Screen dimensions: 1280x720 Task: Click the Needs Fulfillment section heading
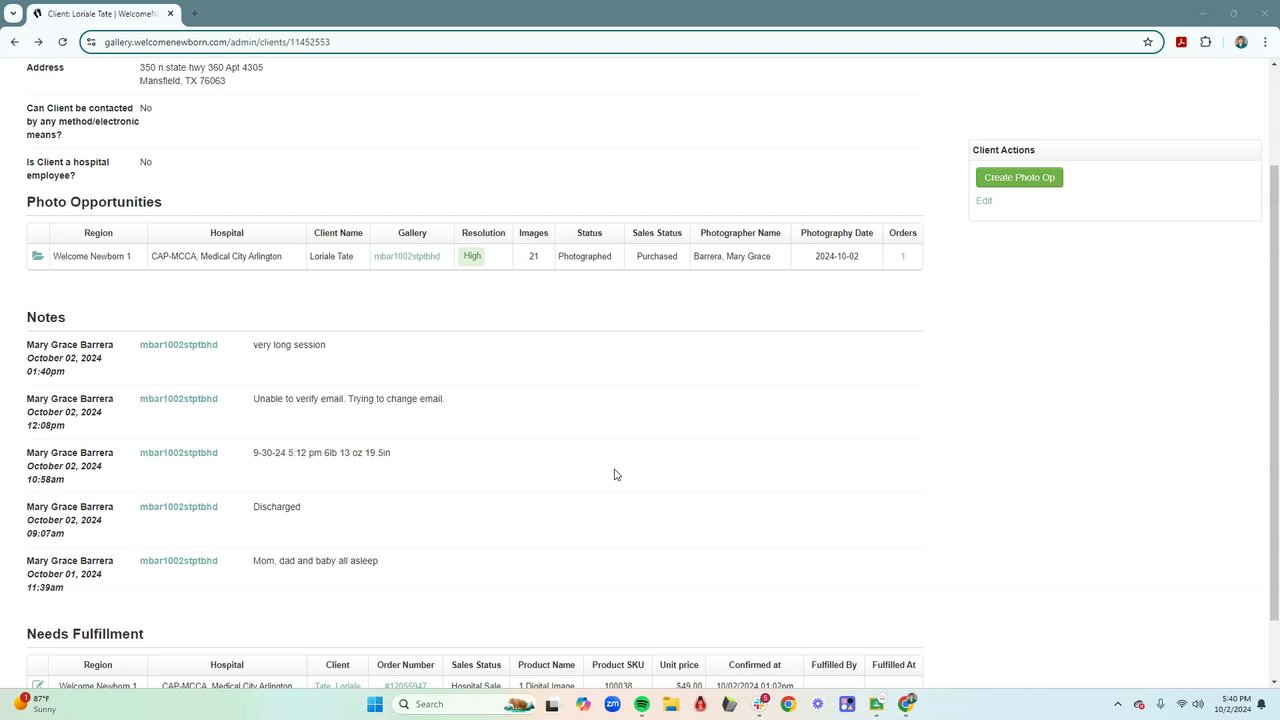click(x=85, y=634)
